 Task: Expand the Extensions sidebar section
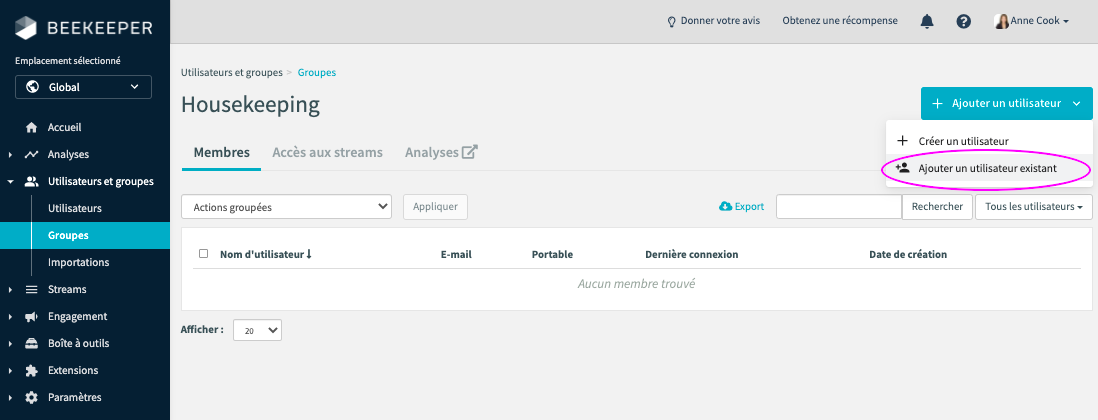pyautogui.click(x=10, y=371)
